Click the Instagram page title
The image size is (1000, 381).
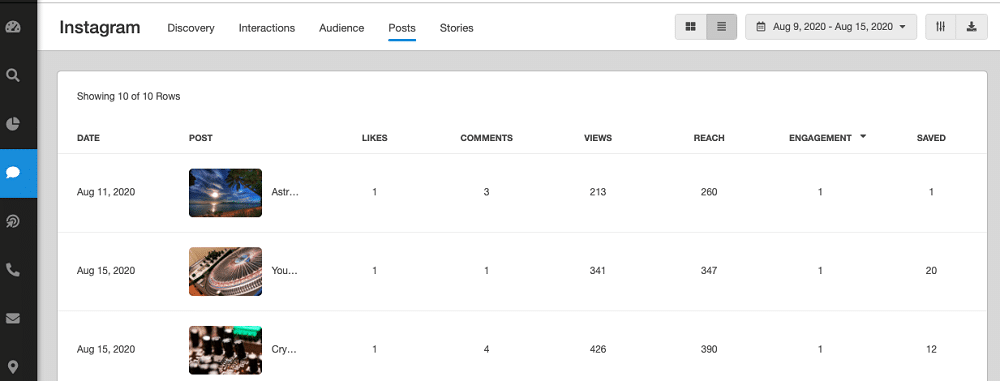(x=99, y=28)
